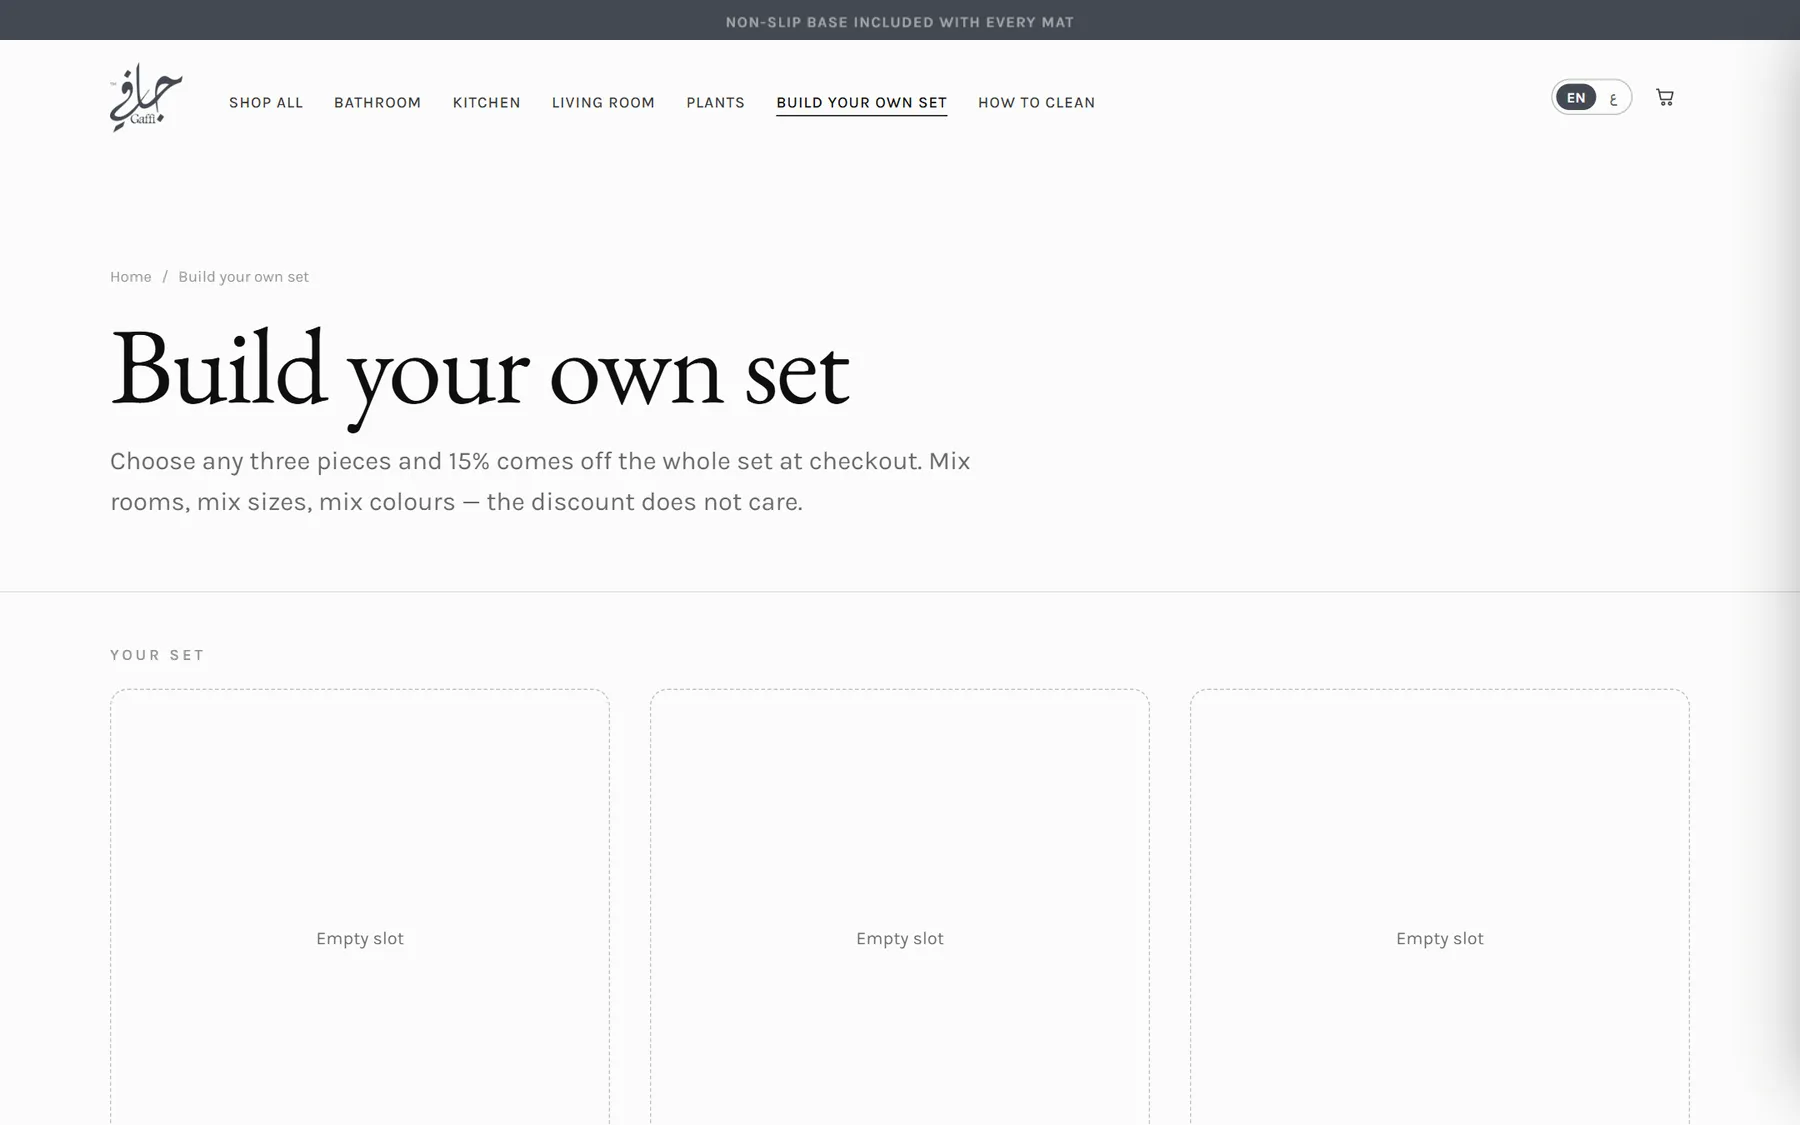Open the Shop All menu item

[266, 102]
